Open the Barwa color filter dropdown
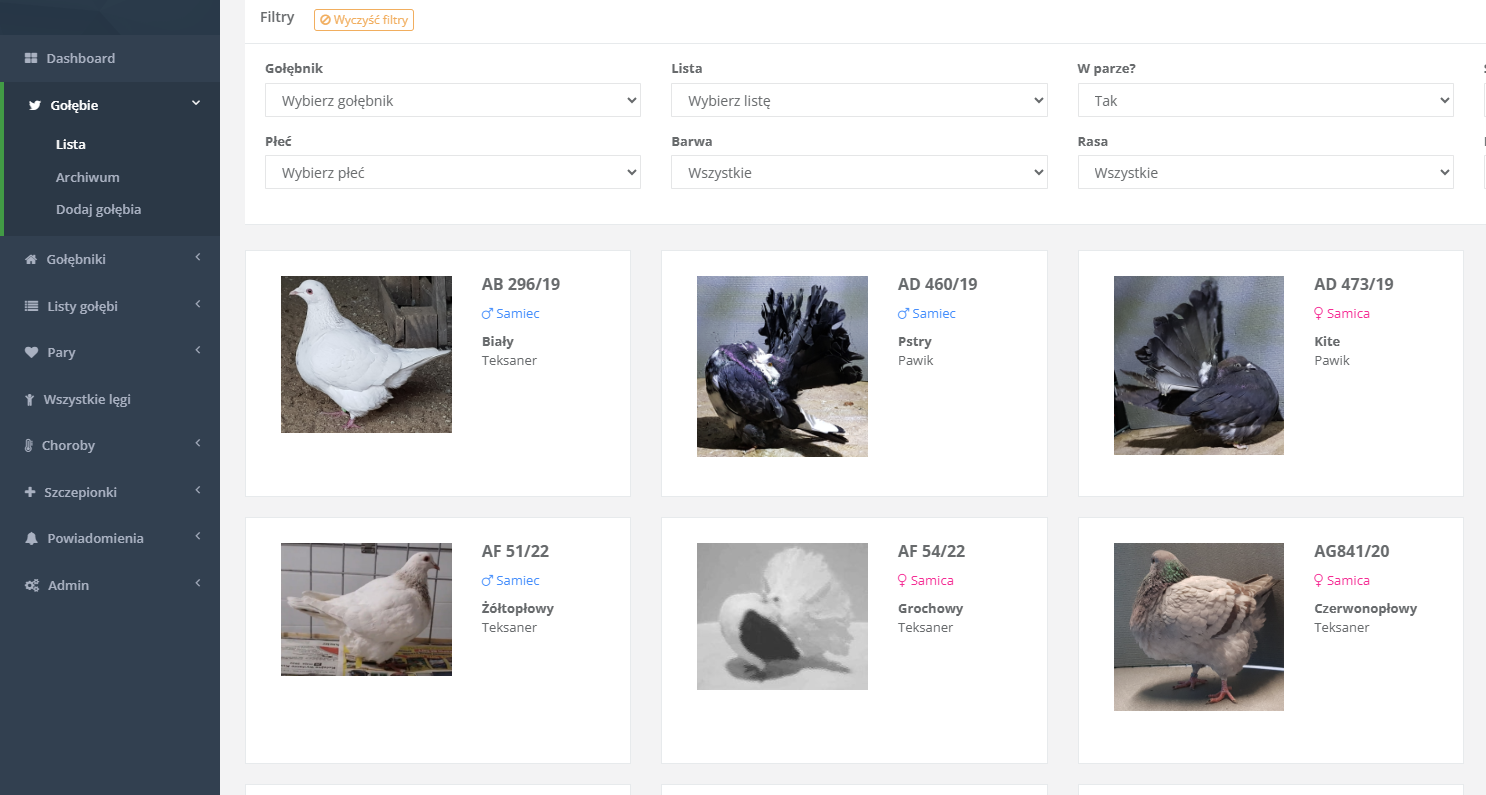 point(858,172)
